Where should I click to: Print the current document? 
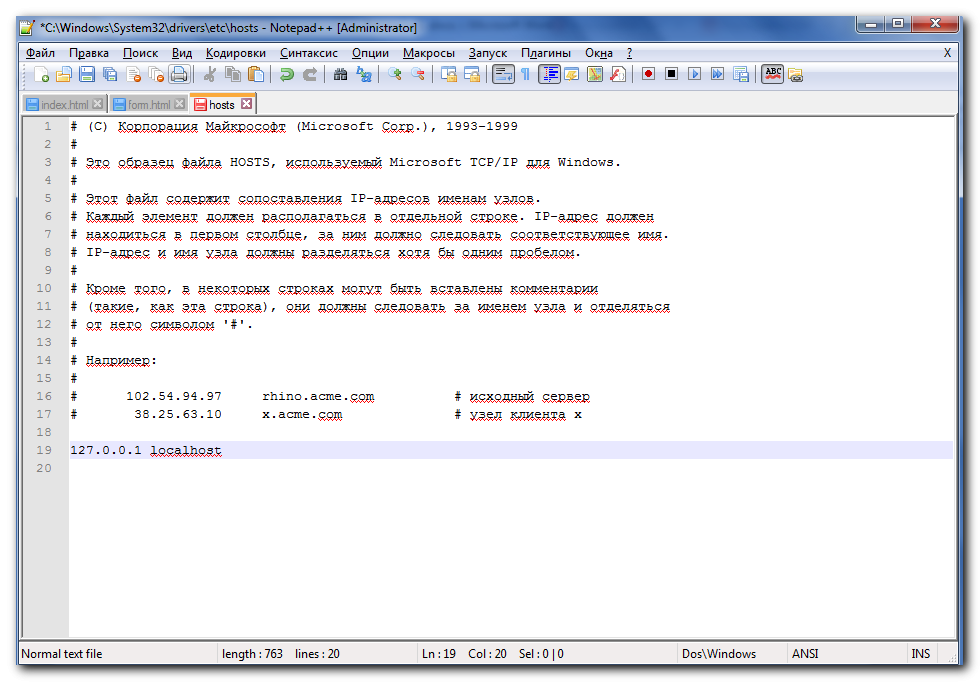(179, 74)
